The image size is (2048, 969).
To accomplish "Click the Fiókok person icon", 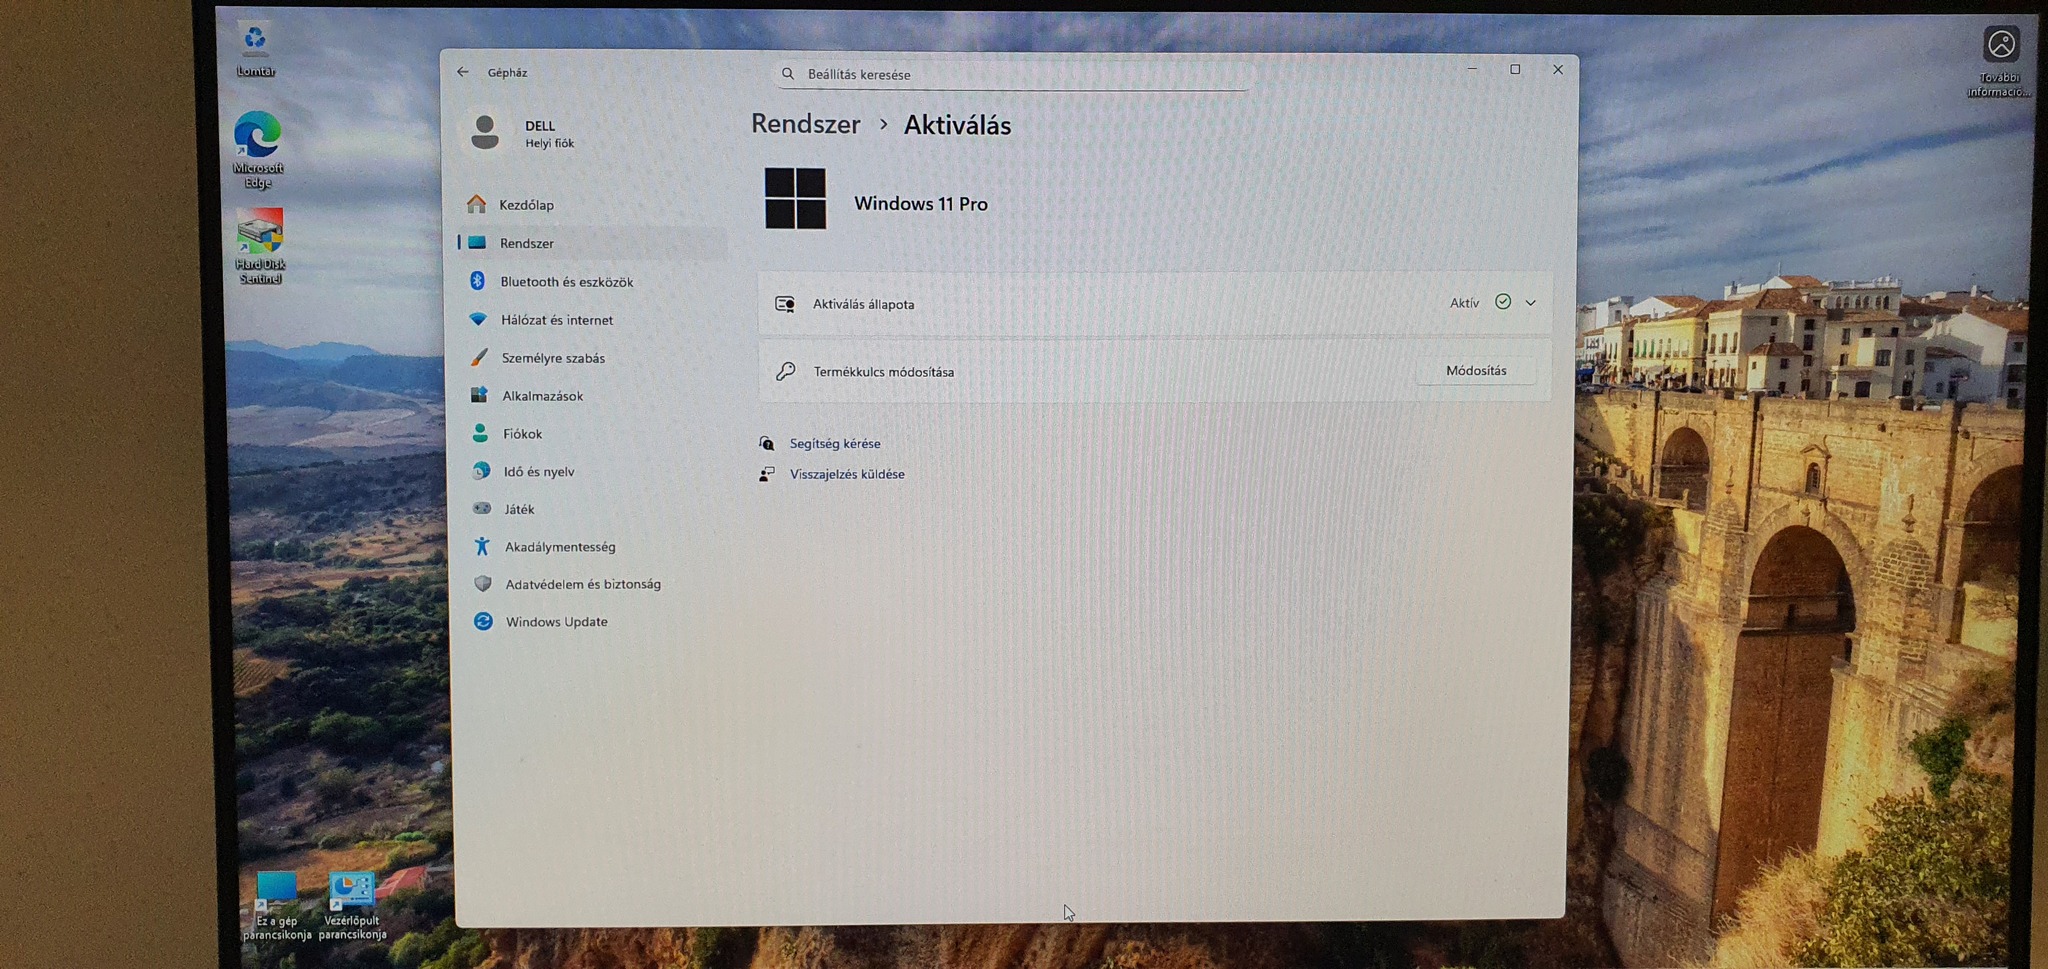I will (480, 433).
